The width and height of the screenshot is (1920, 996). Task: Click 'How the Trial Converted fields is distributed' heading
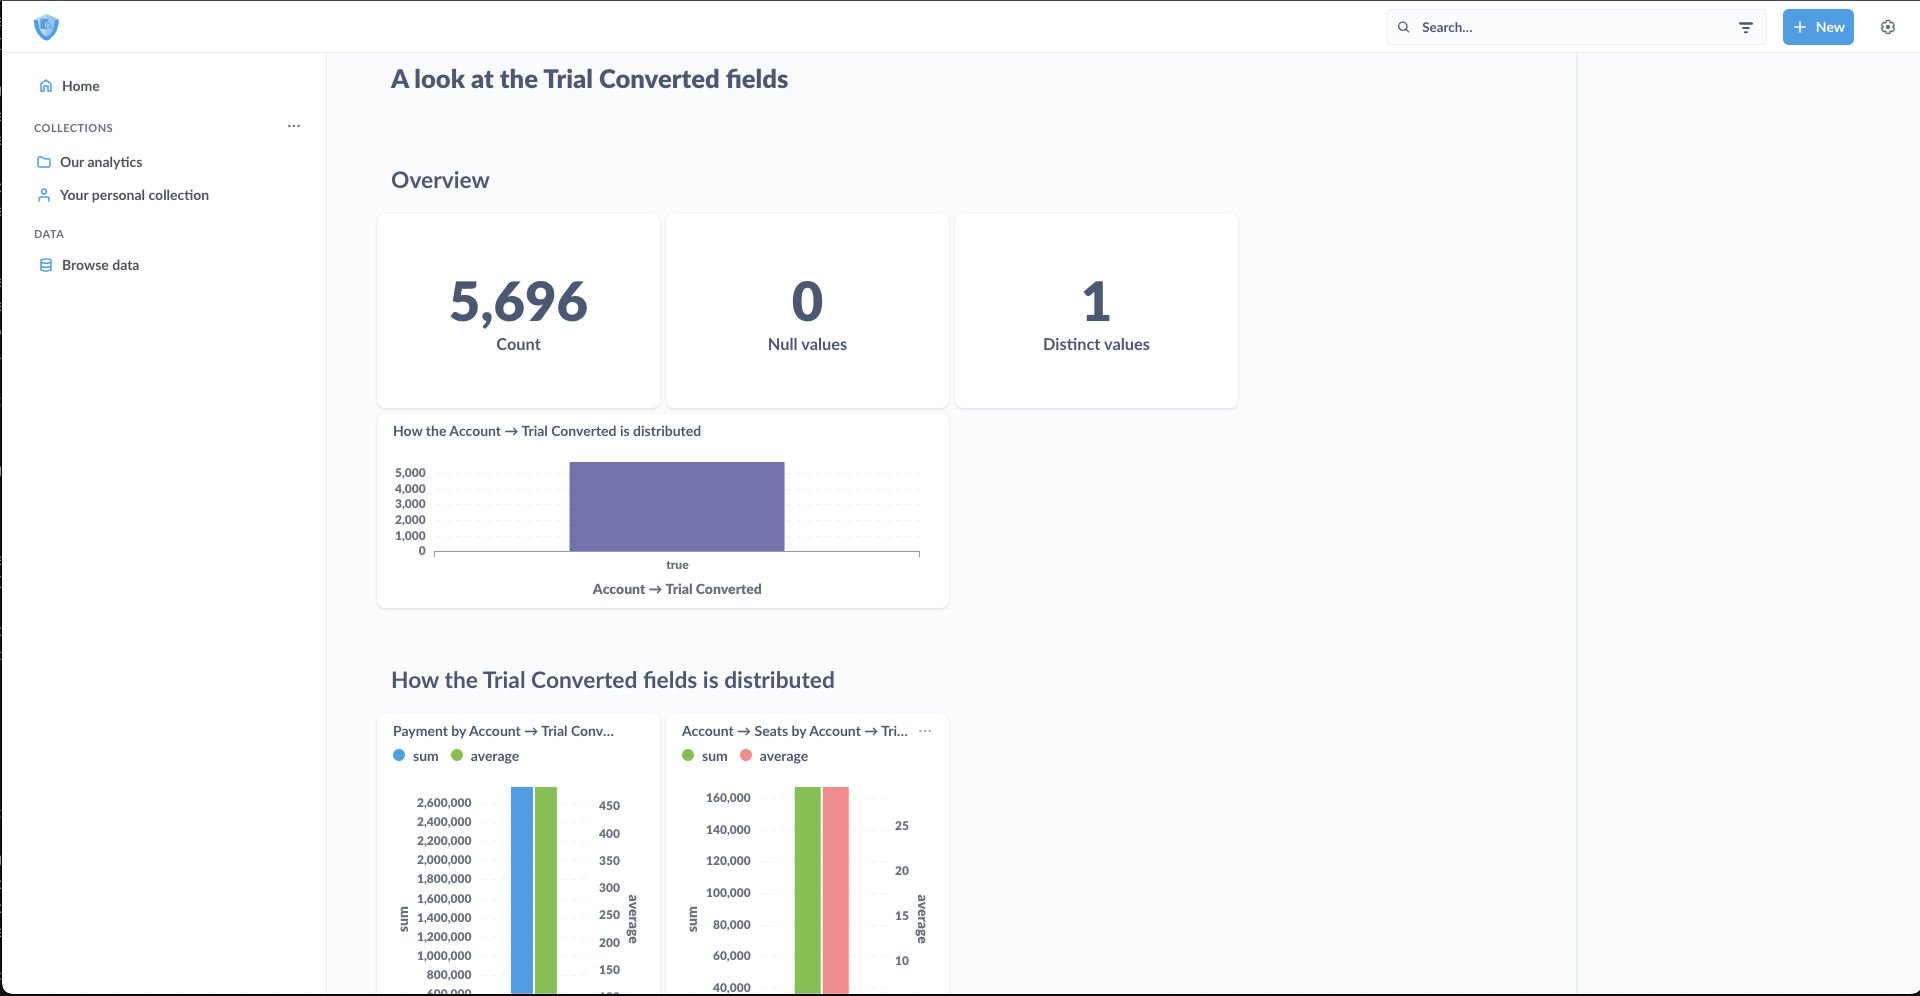click(613, 680)
